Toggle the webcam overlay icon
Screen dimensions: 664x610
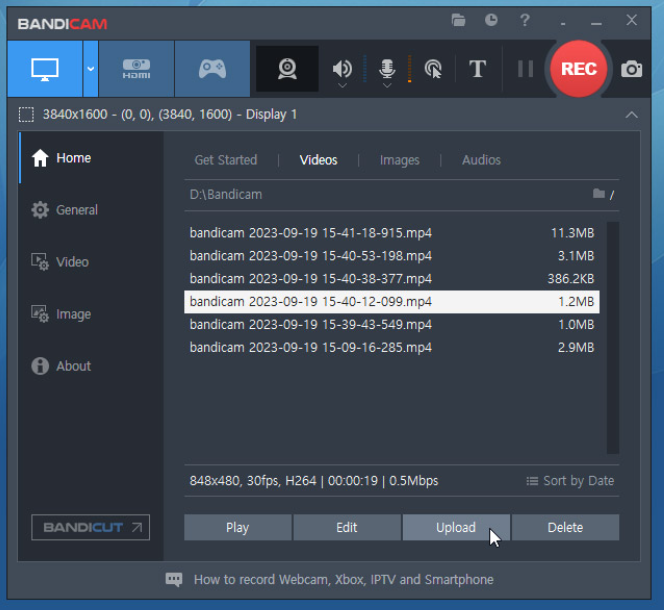tap(287, 69)
